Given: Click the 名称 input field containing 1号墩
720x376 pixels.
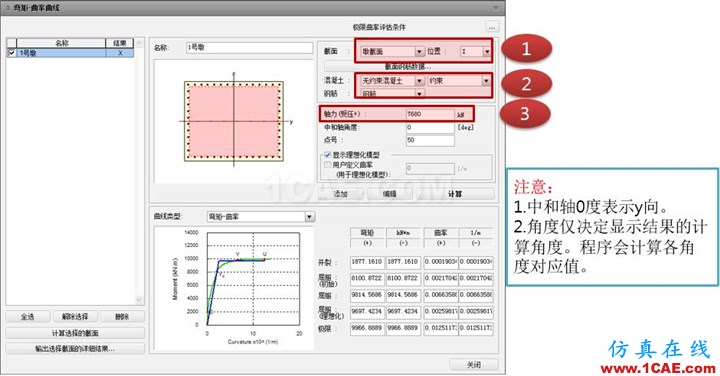Looking at the screenshot, I should [249, 47].
